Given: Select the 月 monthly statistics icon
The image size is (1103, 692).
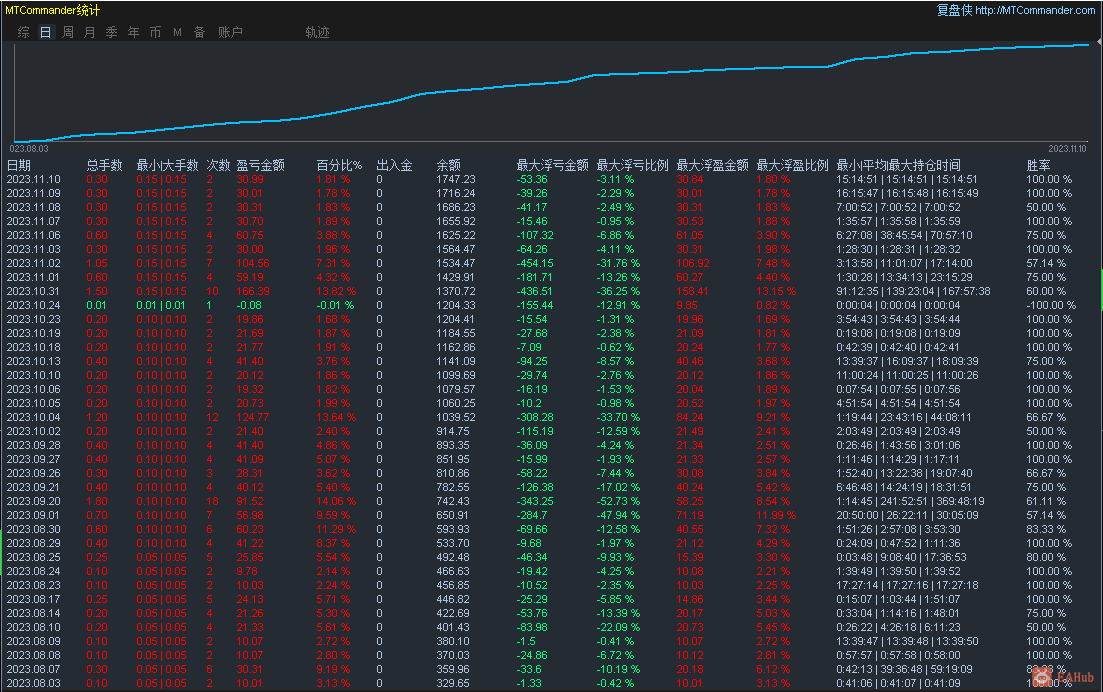Looking at the screenshot, I should [x=89, y=31].
